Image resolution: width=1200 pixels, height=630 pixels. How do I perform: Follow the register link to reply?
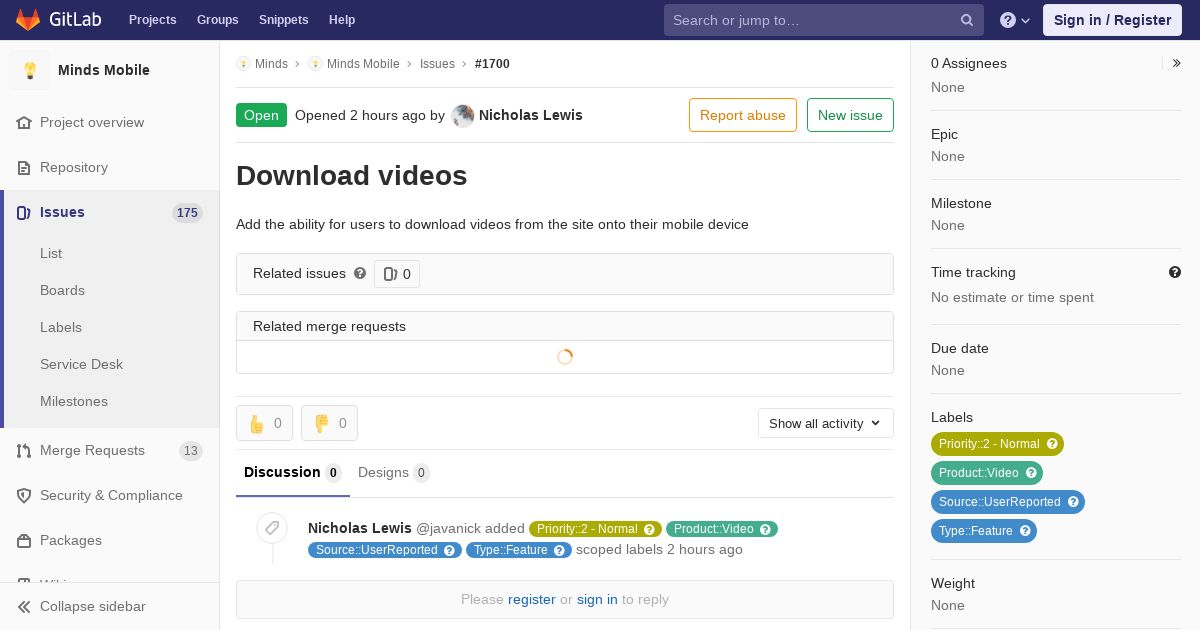[x=531, y=599]
